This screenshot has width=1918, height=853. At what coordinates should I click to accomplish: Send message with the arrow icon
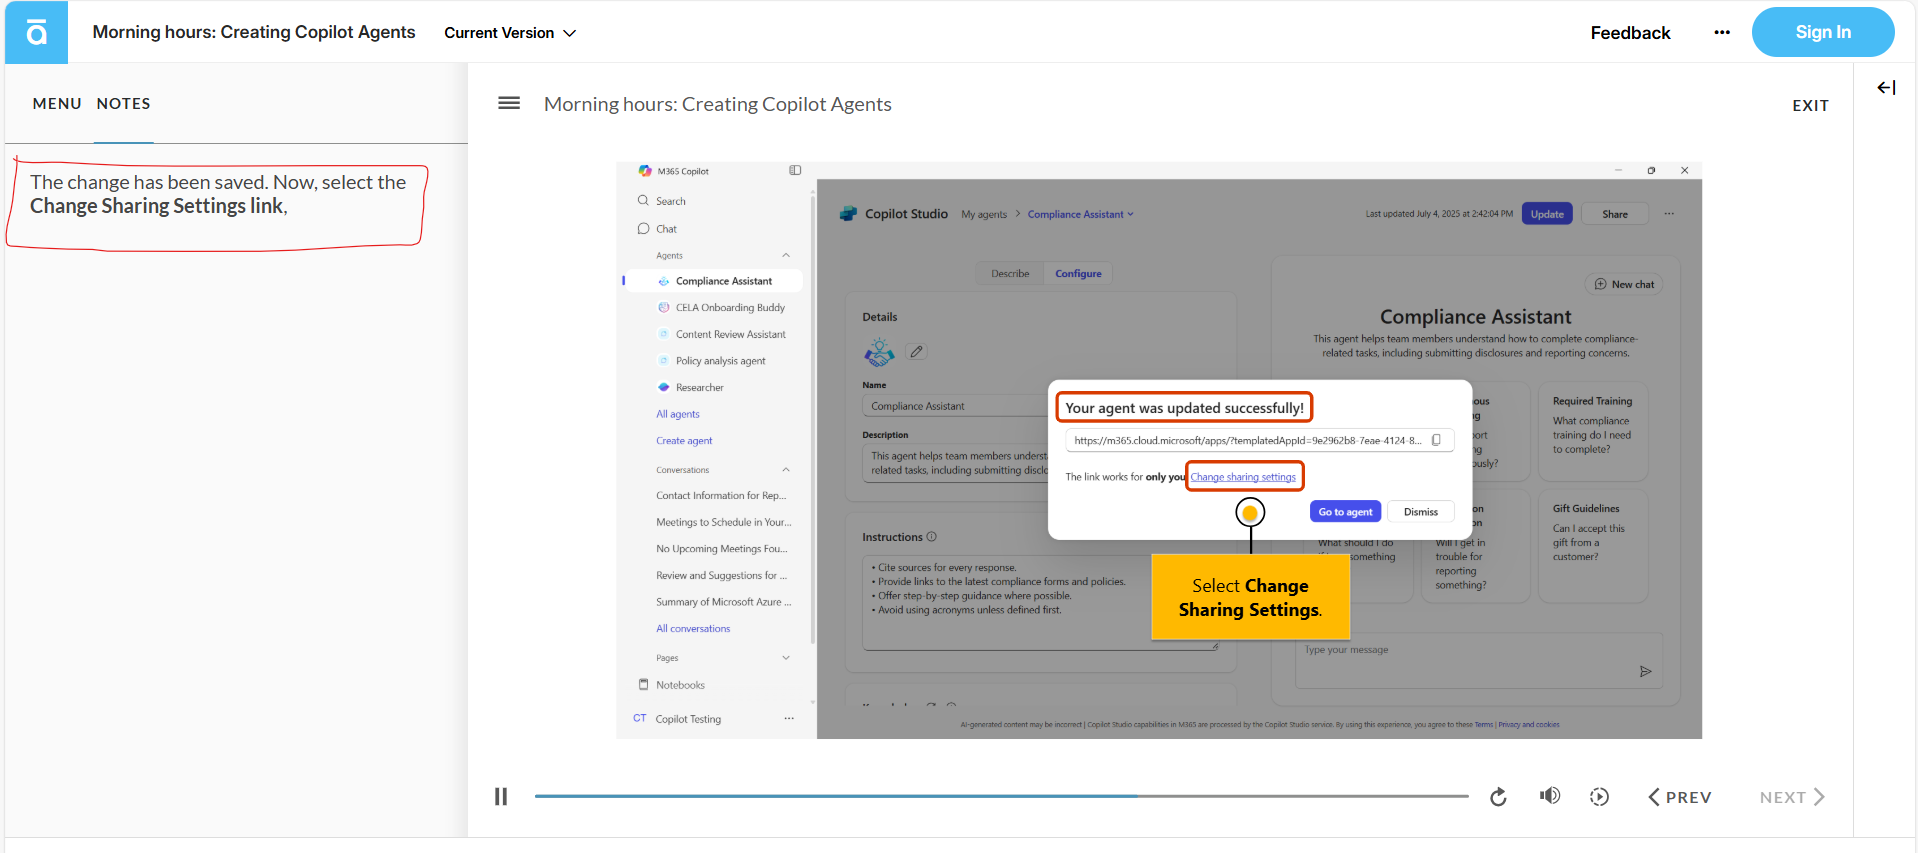[1645, 672]
